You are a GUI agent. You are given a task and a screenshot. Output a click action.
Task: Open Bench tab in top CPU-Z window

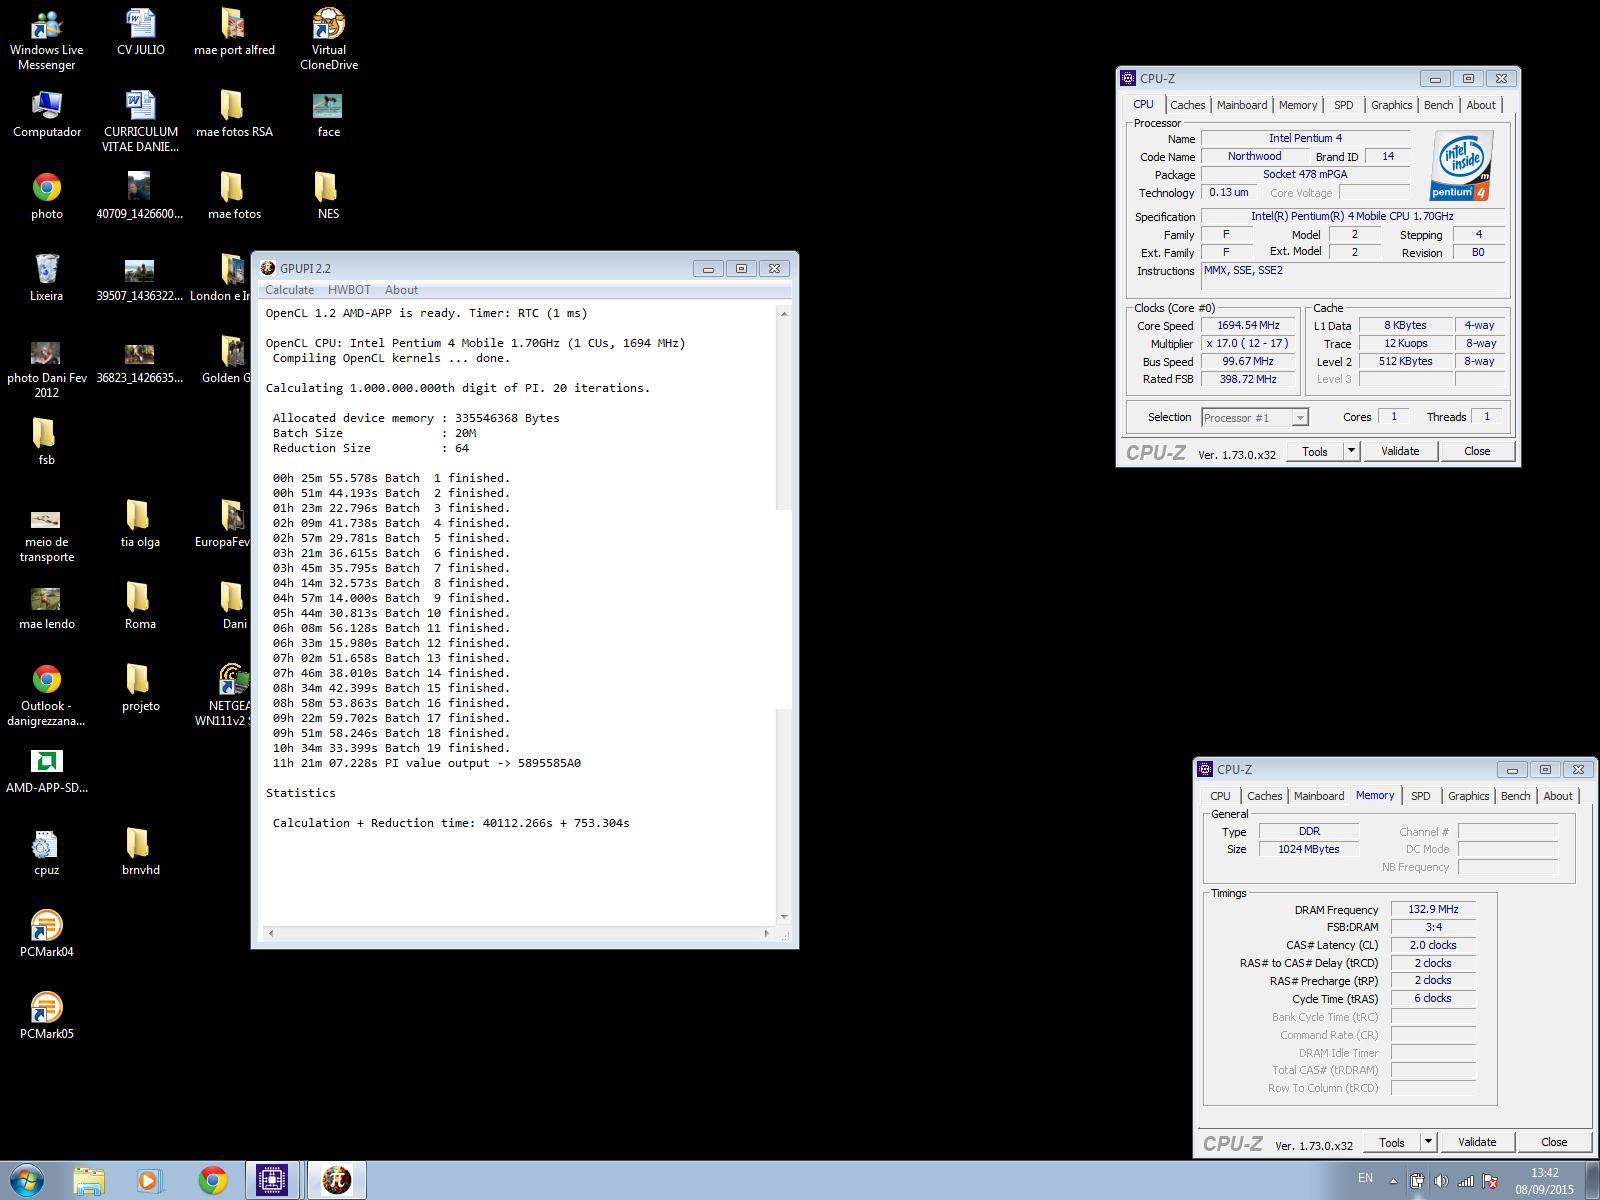(x=1438, y=105)
